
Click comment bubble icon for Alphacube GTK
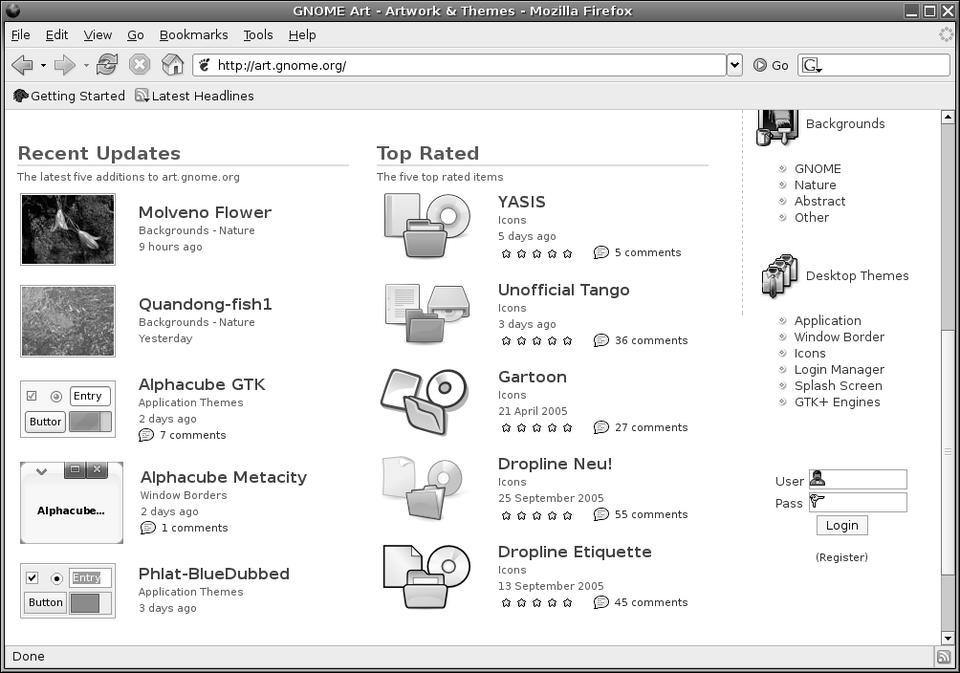click(146, 435)
